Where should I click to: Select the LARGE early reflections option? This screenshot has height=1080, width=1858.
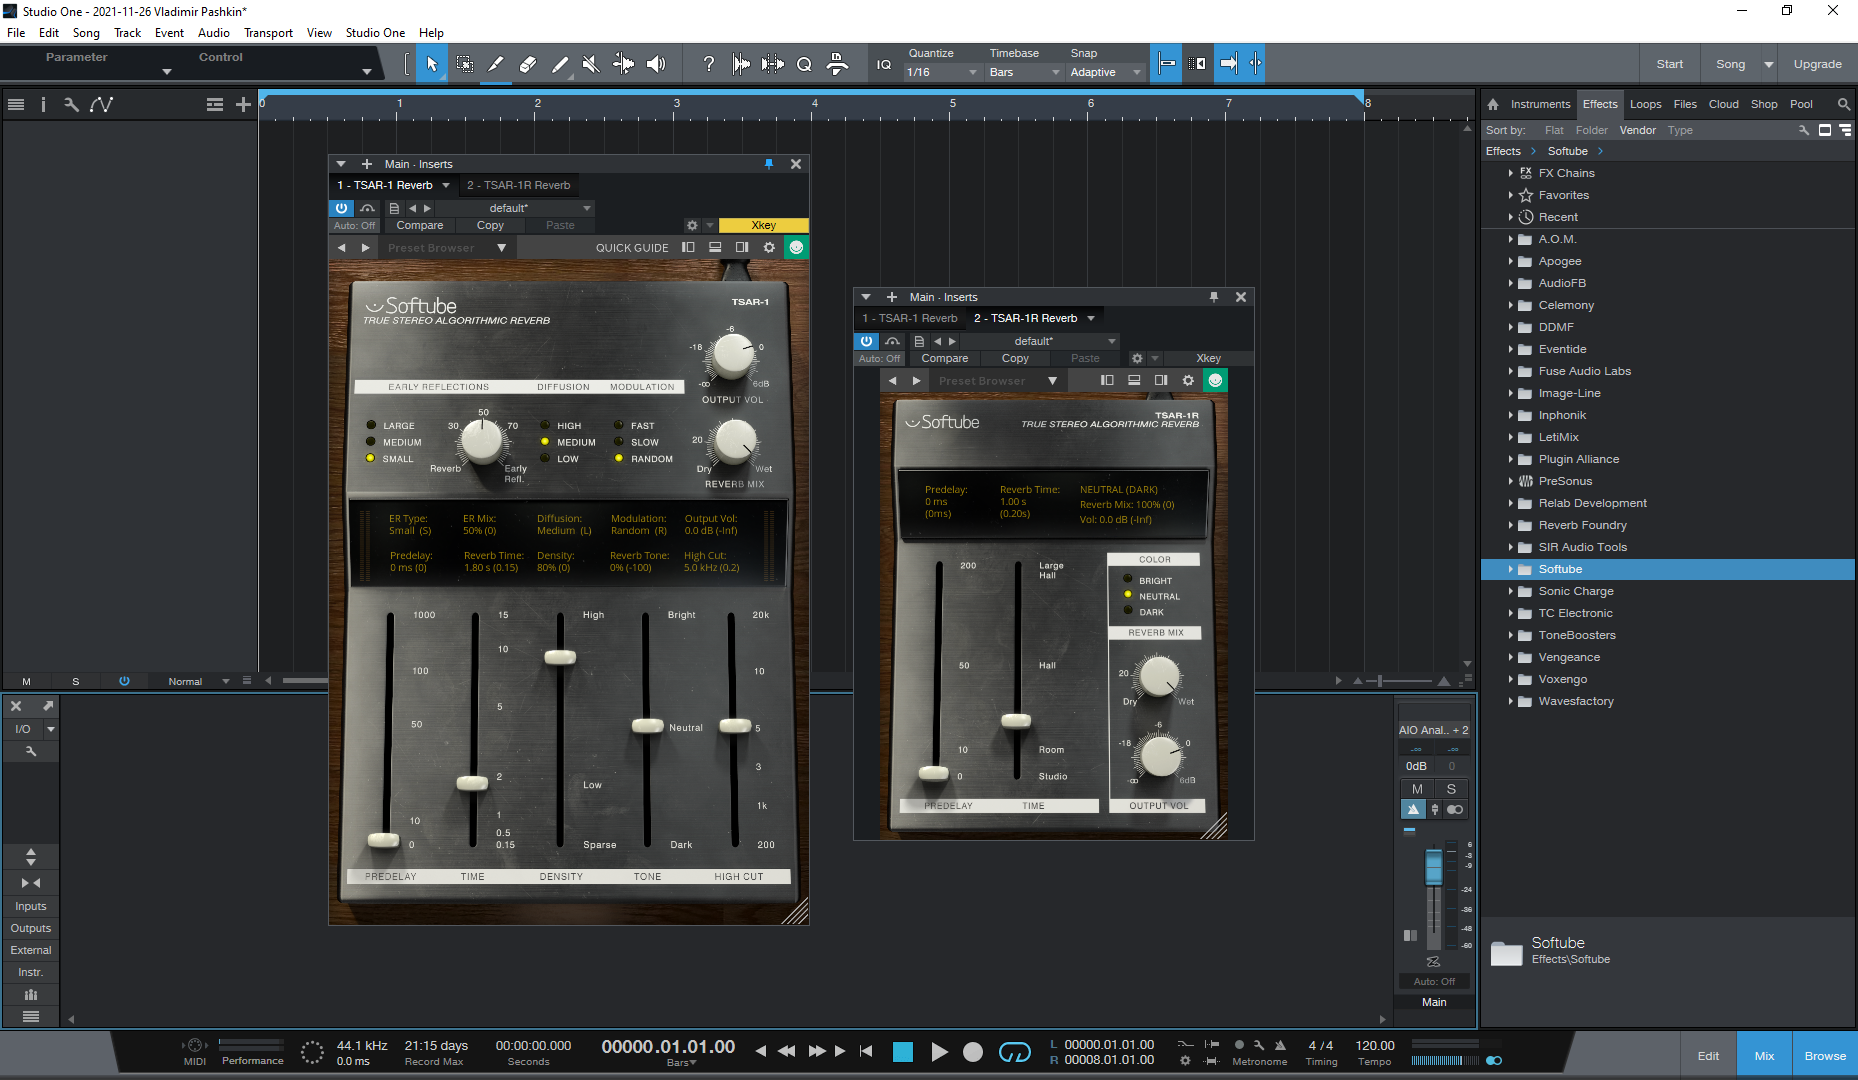371,425
